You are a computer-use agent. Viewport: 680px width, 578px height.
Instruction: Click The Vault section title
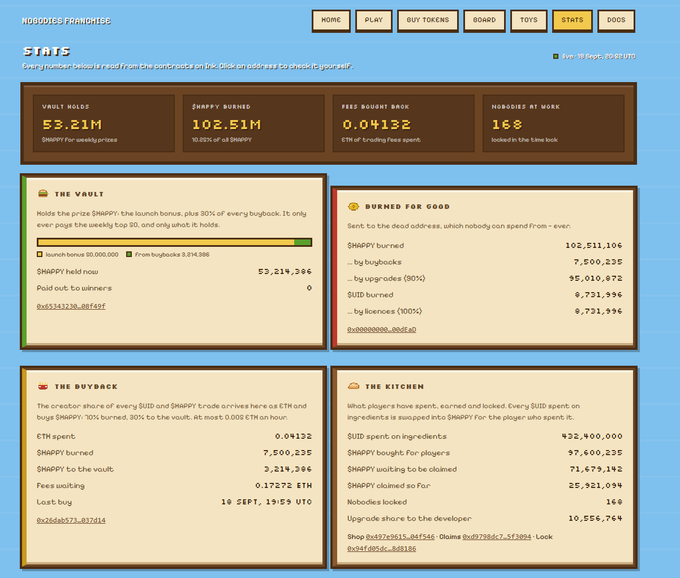tap(79, 194)
